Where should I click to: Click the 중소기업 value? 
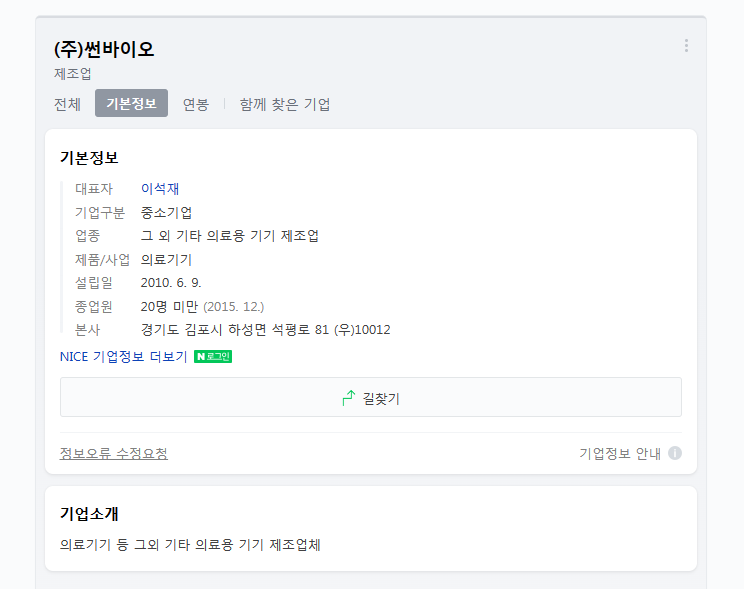[167, 212]
